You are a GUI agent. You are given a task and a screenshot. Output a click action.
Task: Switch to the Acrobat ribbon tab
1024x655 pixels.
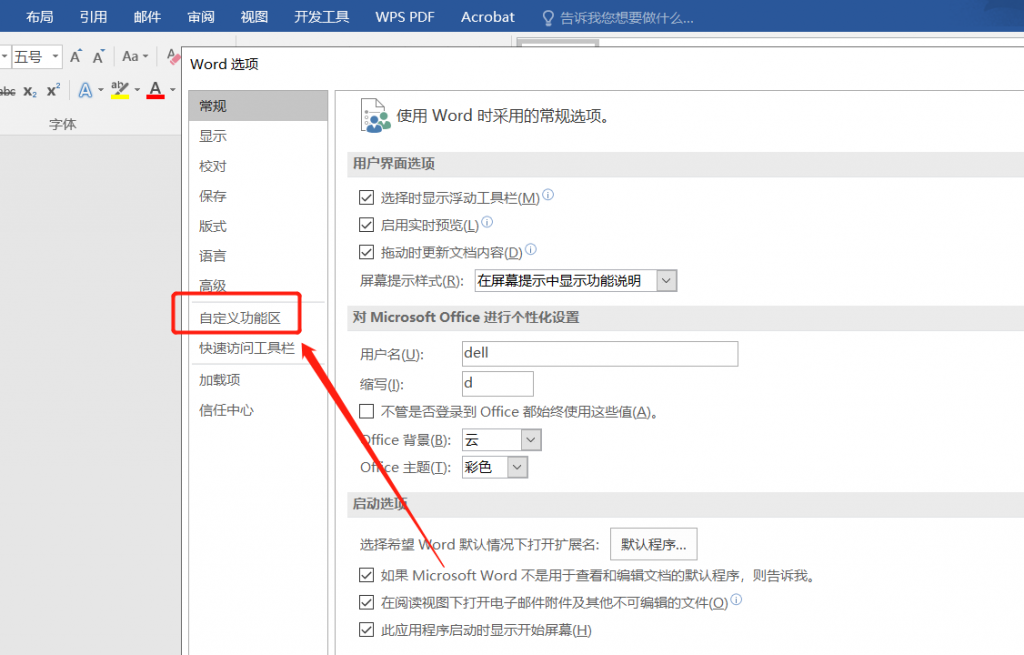tap(487, 17)
